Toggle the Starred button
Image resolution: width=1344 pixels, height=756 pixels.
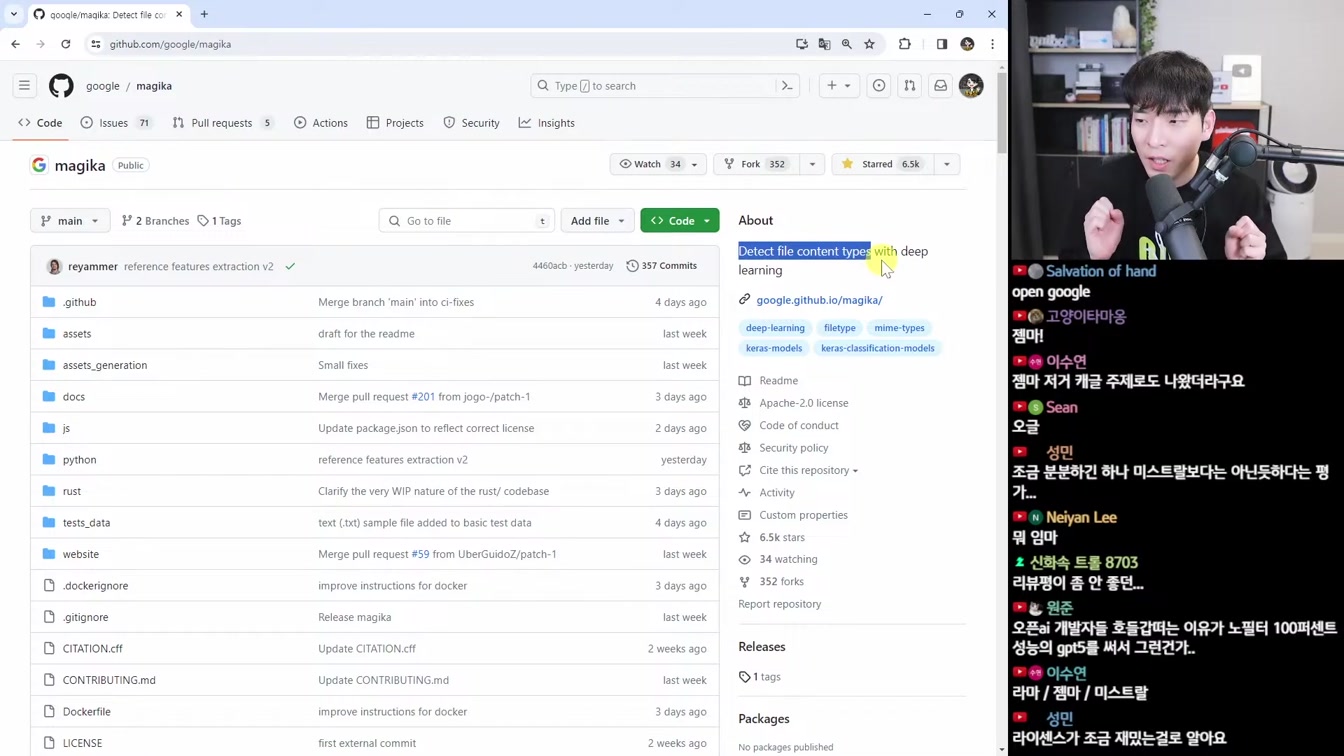(x=881, y=164)
